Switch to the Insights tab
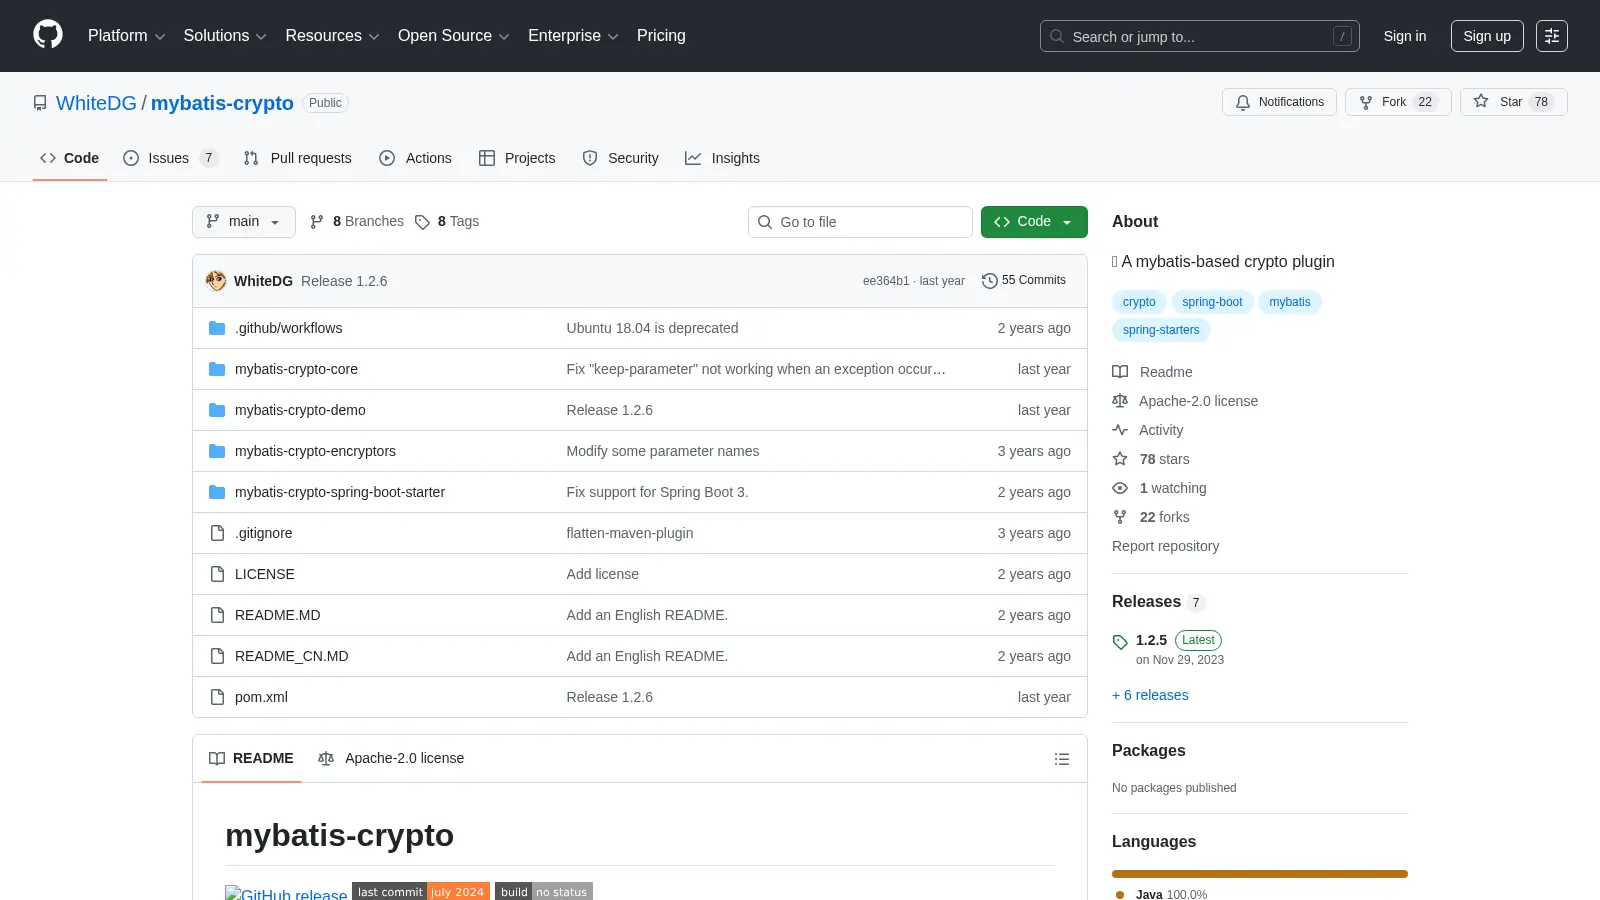Image resolution: width=1600 pixels, height=900 pixels. click(x=722, y=158)
